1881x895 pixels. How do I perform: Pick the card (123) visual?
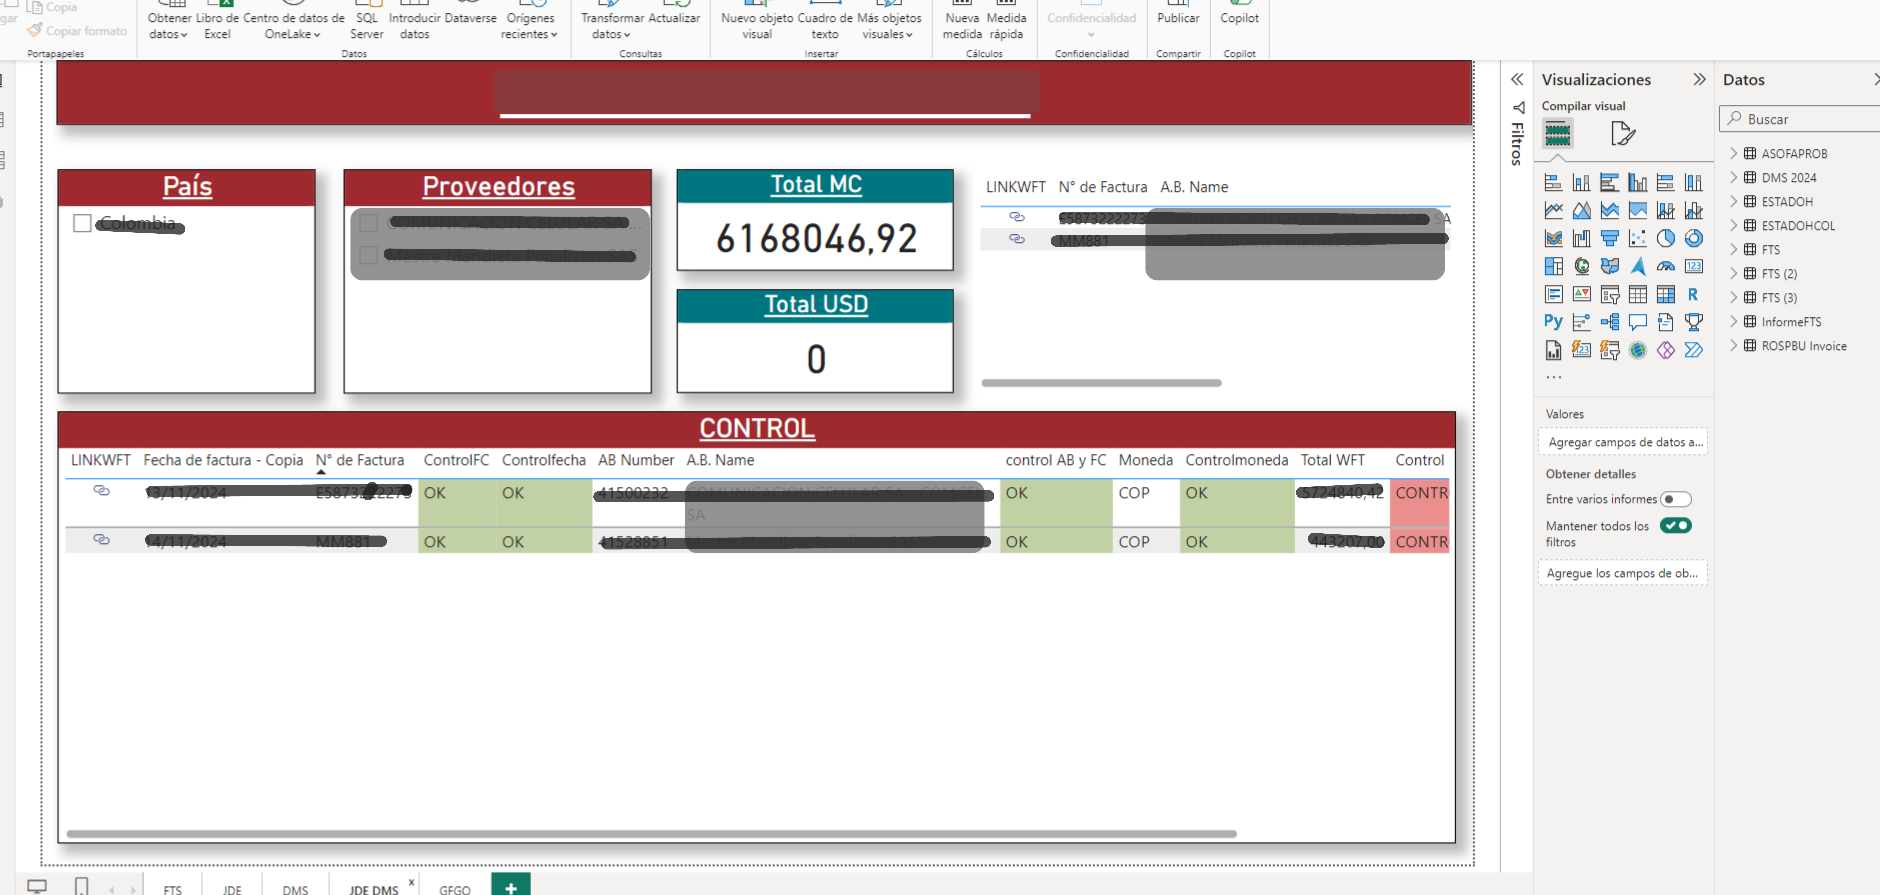tap(1693, 267)
